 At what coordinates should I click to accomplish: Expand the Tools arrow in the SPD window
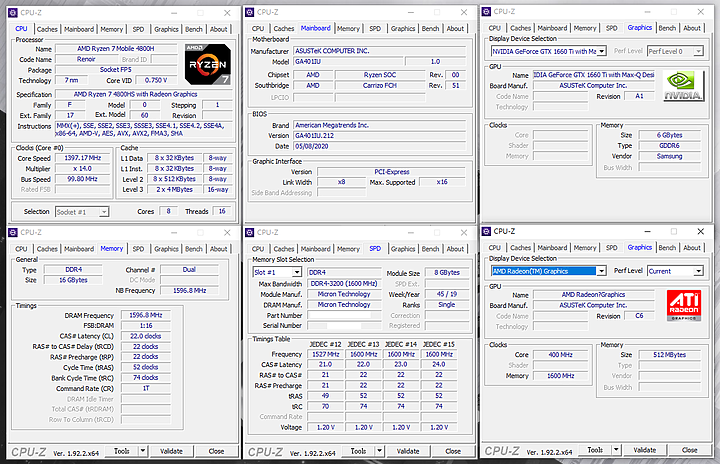coord(379,451)
